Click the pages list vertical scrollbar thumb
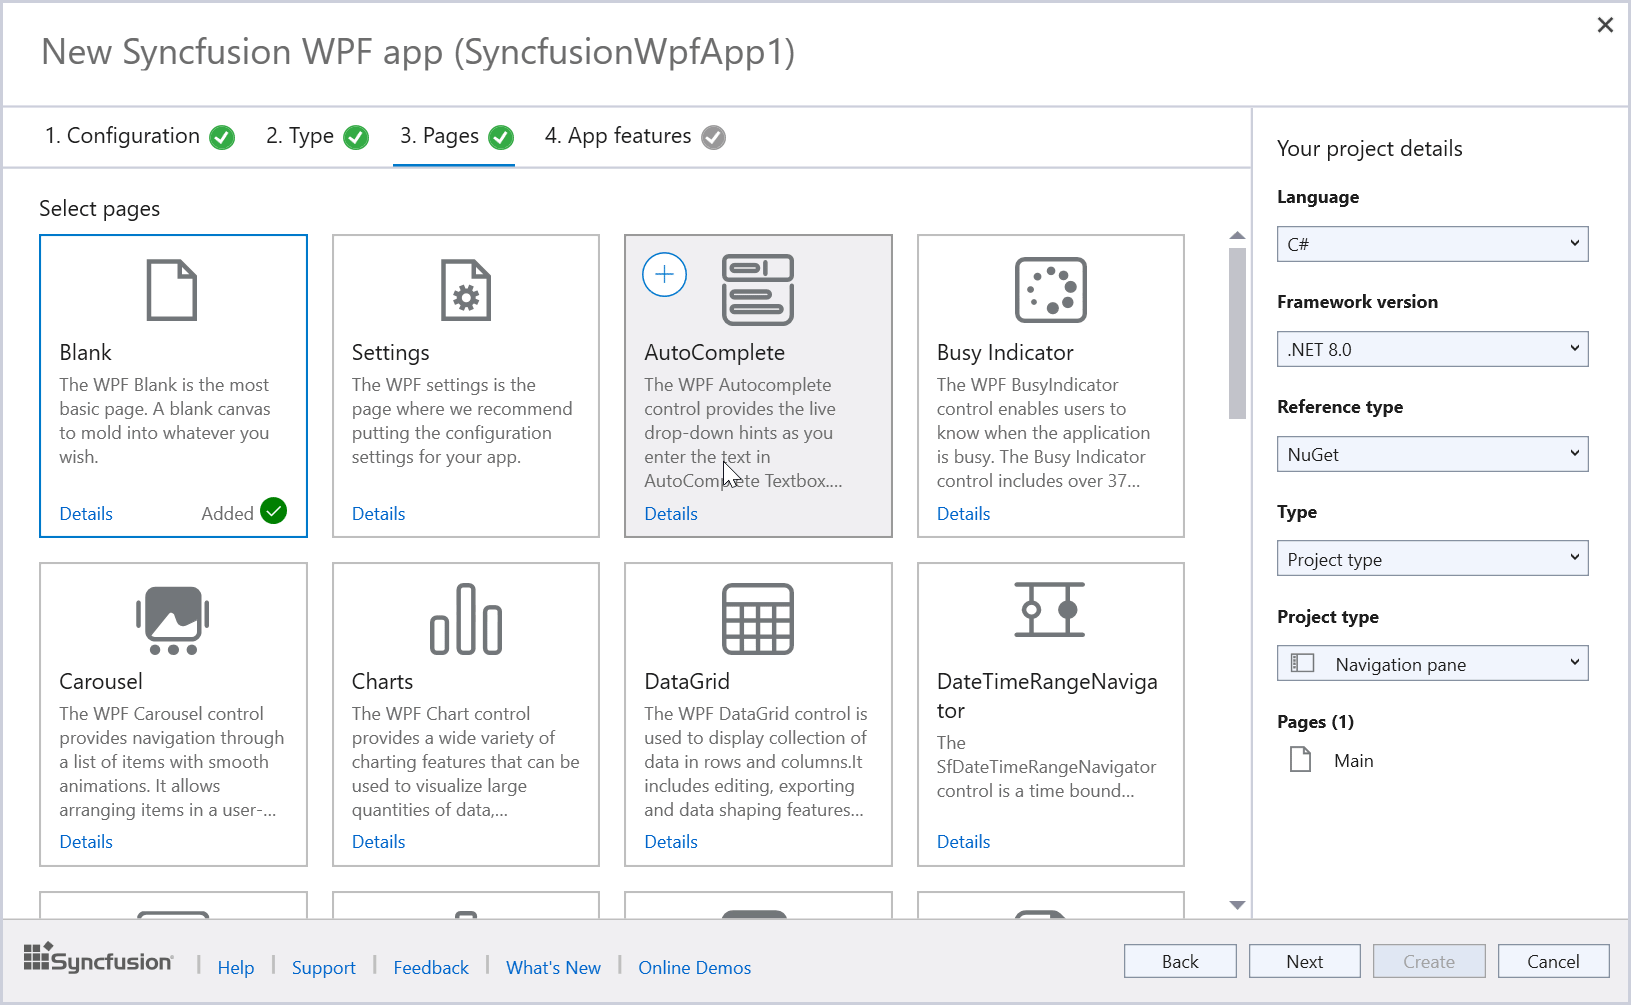Image resolution: width=1631 pixels, height=1005 pixels. (1237, 332)
